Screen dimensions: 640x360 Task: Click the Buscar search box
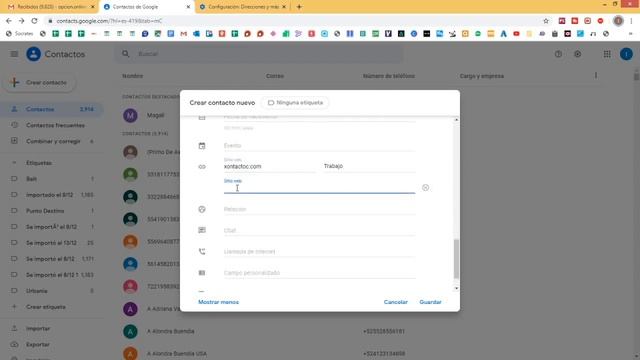point(259,54)
